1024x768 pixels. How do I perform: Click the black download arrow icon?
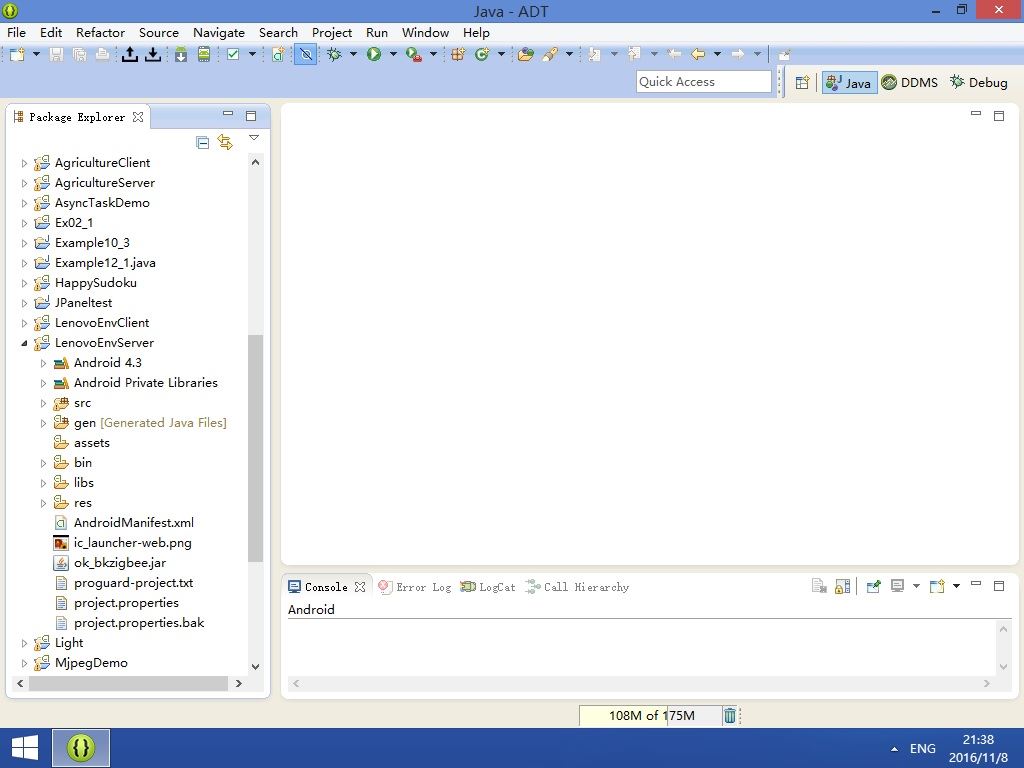point(153,55)
